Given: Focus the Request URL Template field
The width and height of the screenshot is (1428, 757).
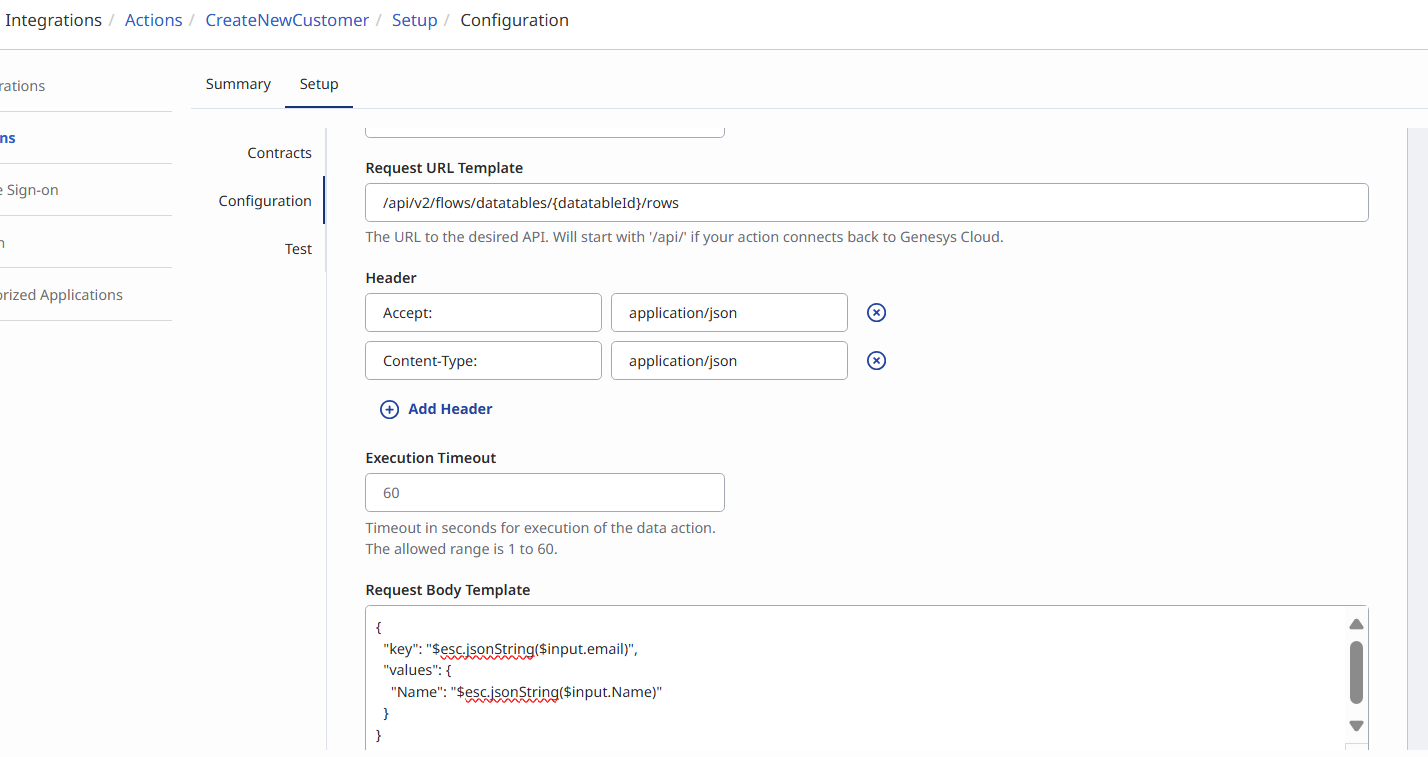Looking at the screenshot, I should [x=866, y=203].
